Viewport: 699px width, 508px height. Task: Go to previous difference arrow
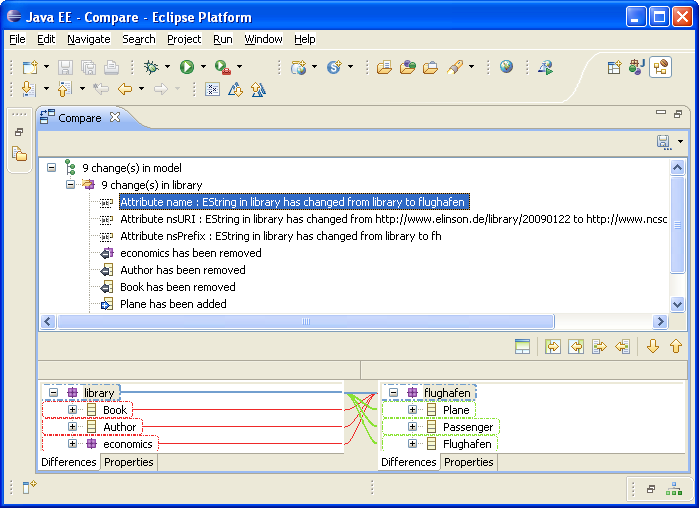[x=676, y=346]
